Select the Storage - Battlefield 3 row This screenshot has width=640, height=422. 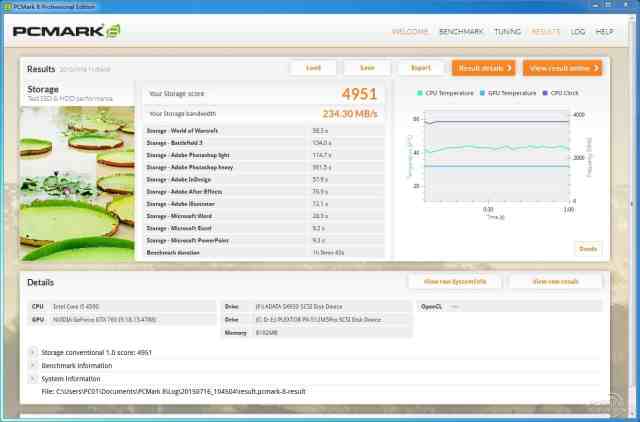pos(264,143)
